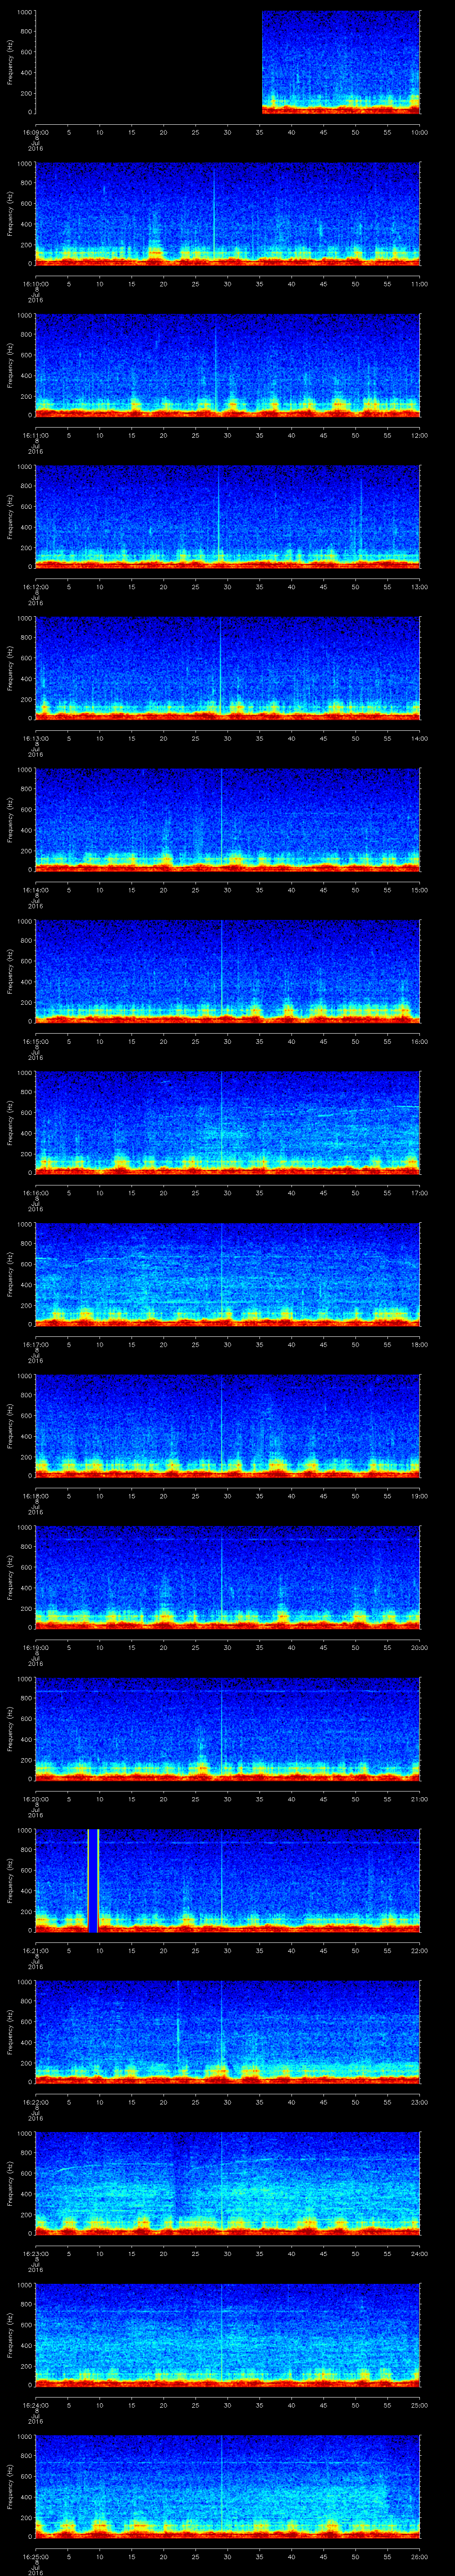Click the 16:14 spectrogram panel

pyautogui.click(x=228, y=819)
